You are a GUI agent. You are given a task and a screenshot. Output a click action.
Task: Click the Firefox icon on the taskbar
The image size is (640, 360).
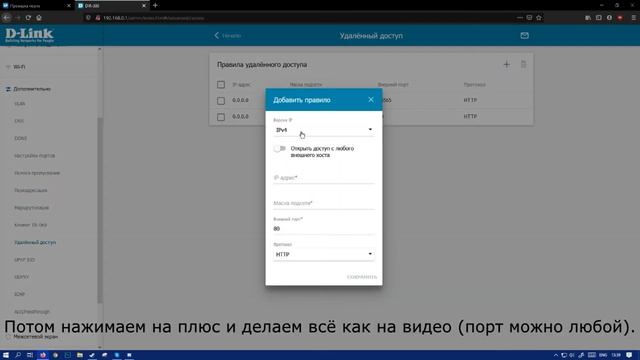(x=43, y=355)
